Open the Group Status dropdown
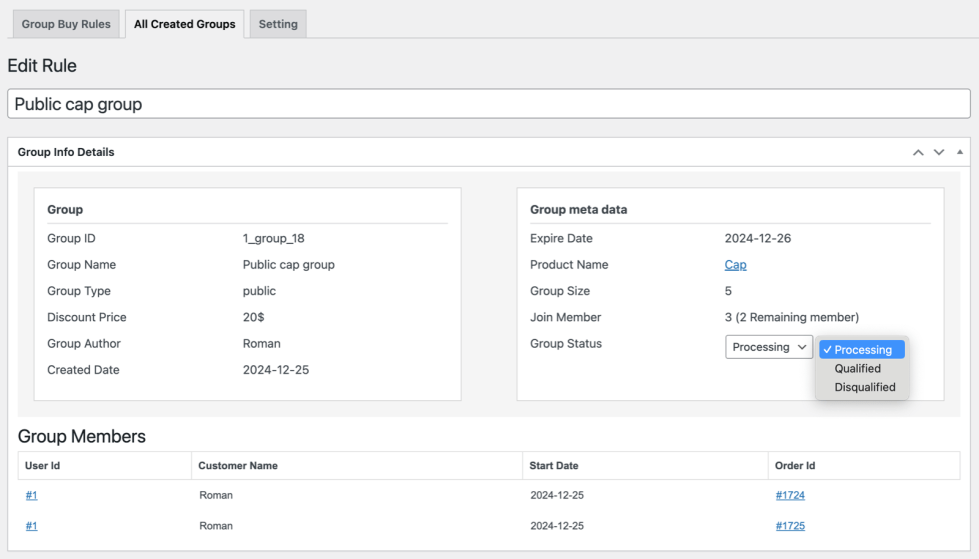 tap(768, 347)
